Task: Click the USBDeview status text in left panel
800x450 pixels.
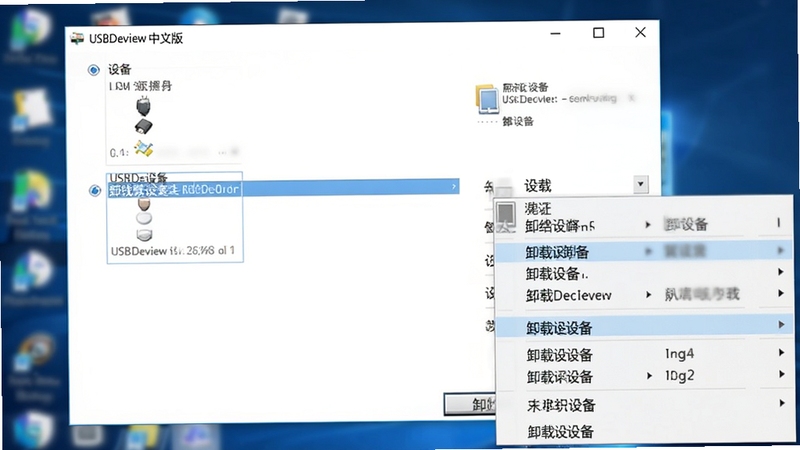Action: coord(172,251)
